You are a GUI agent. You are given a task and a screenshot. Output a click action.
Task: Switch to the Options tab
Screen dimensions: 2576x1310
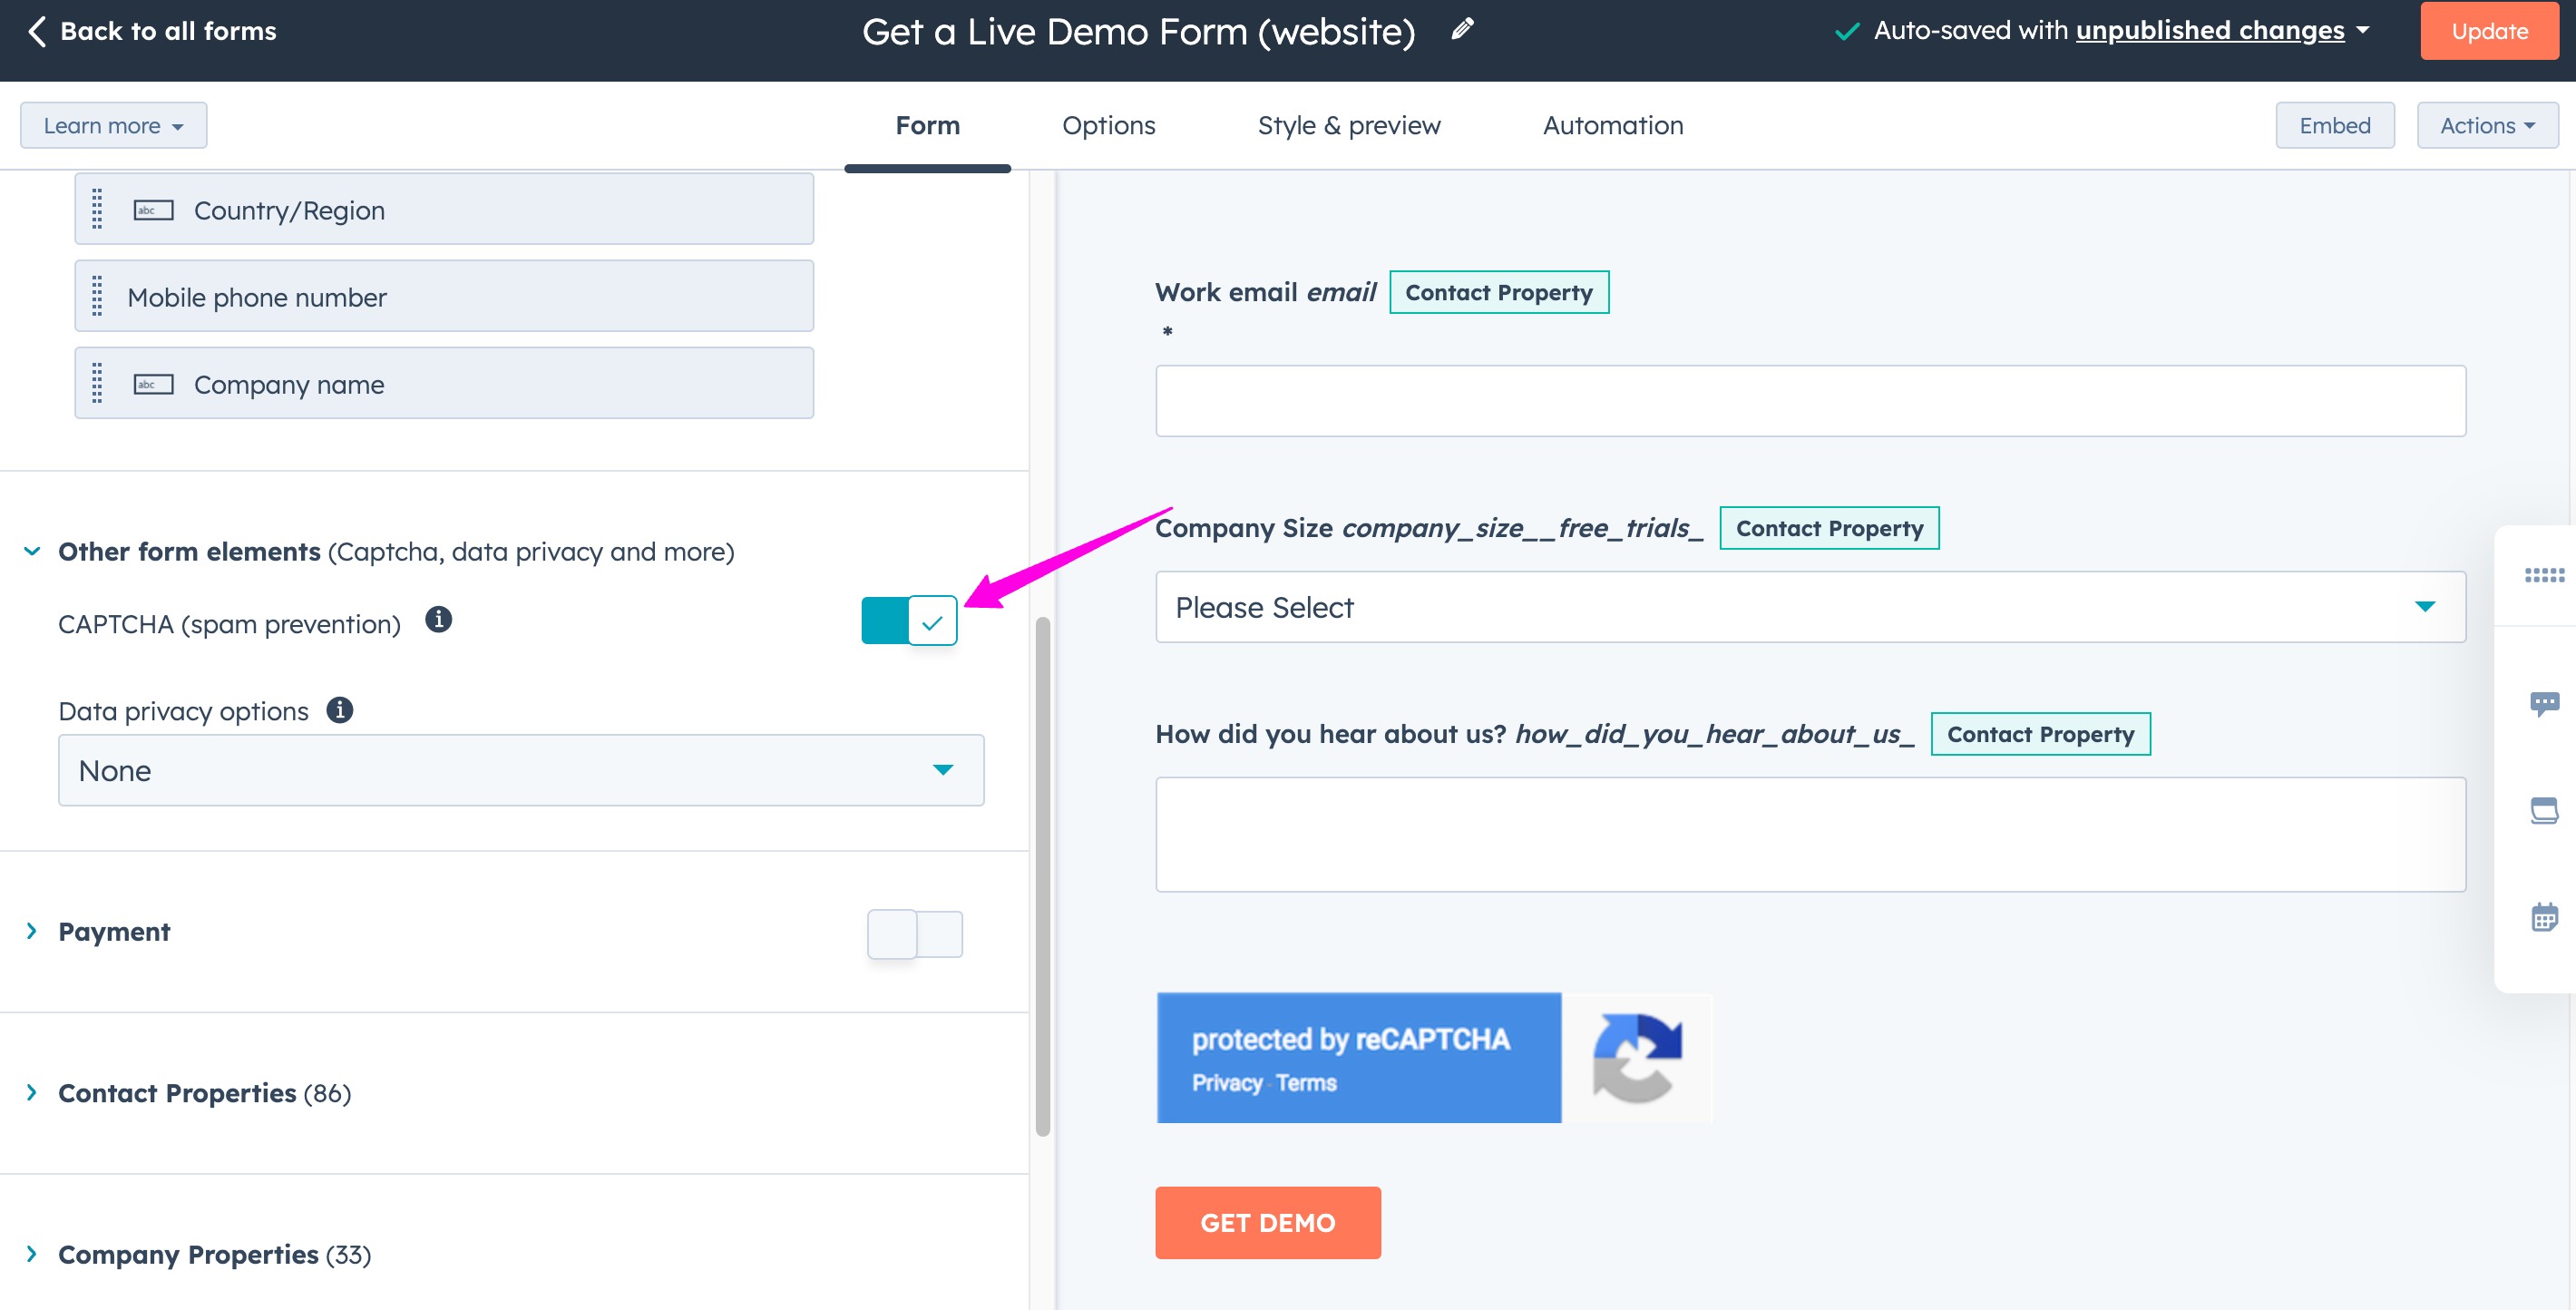[1108, 125]
